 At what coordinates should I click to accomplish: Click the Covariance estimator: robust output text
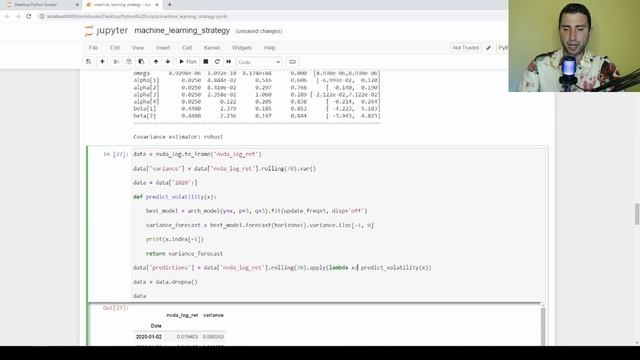coord(178,137)
